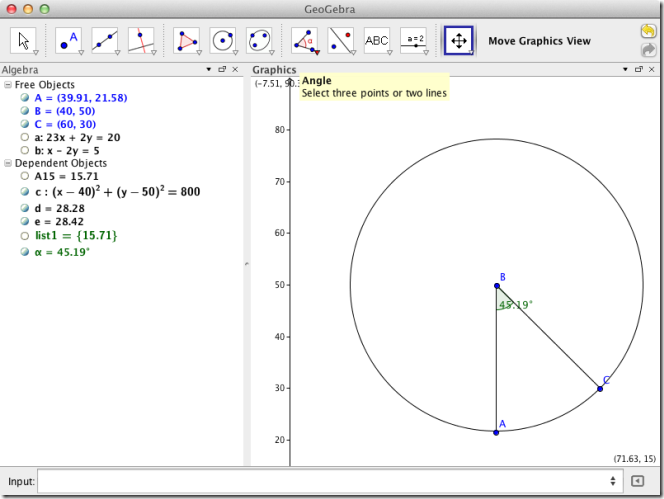Close the Algebra panel

pyautogui.click(x=235, y=69)
